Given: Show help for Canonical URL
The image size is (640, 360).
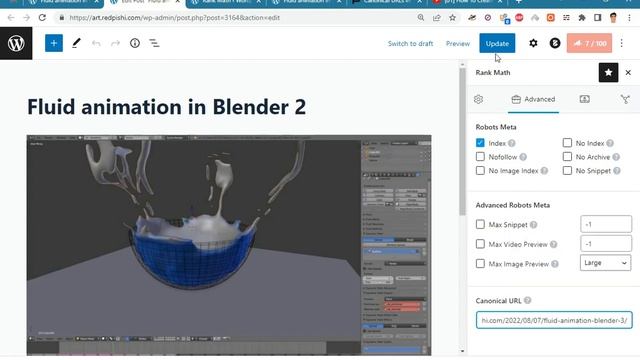Looking at the screenshot, I should click(x=528, y=301).
